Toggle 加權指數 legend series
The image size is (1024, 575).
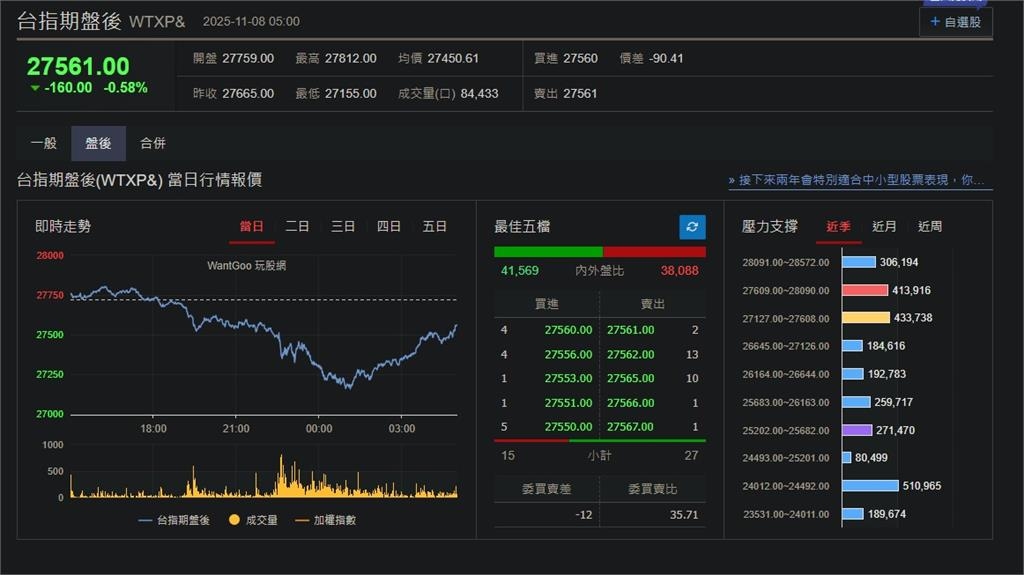[326, 520]
